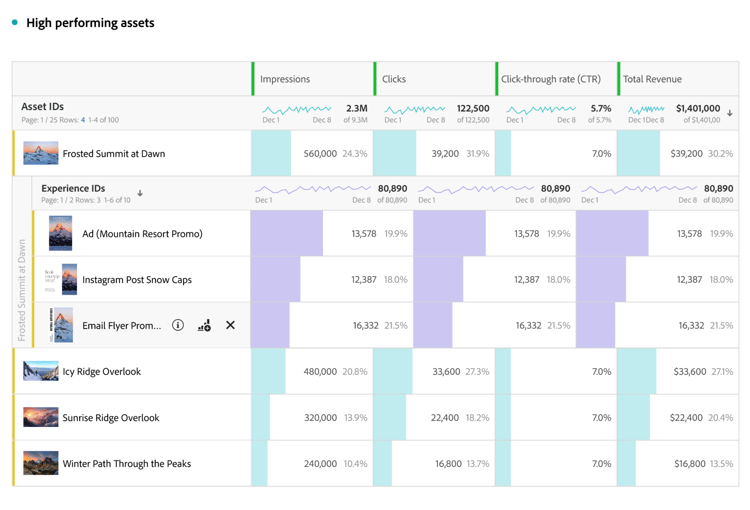The image size is (750, 510).
Task: Click the Sunrise Ridge Overlook thumbnail
Action: [x=41, y=417]
